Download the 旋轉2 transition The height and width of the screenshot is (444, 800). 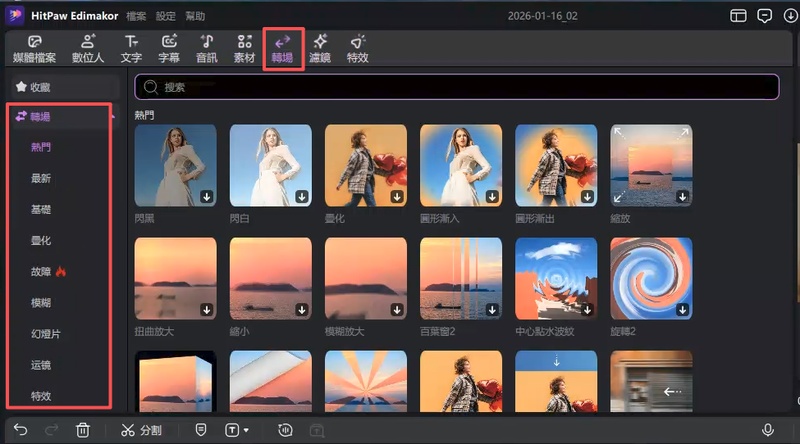(x=682, y=310)
